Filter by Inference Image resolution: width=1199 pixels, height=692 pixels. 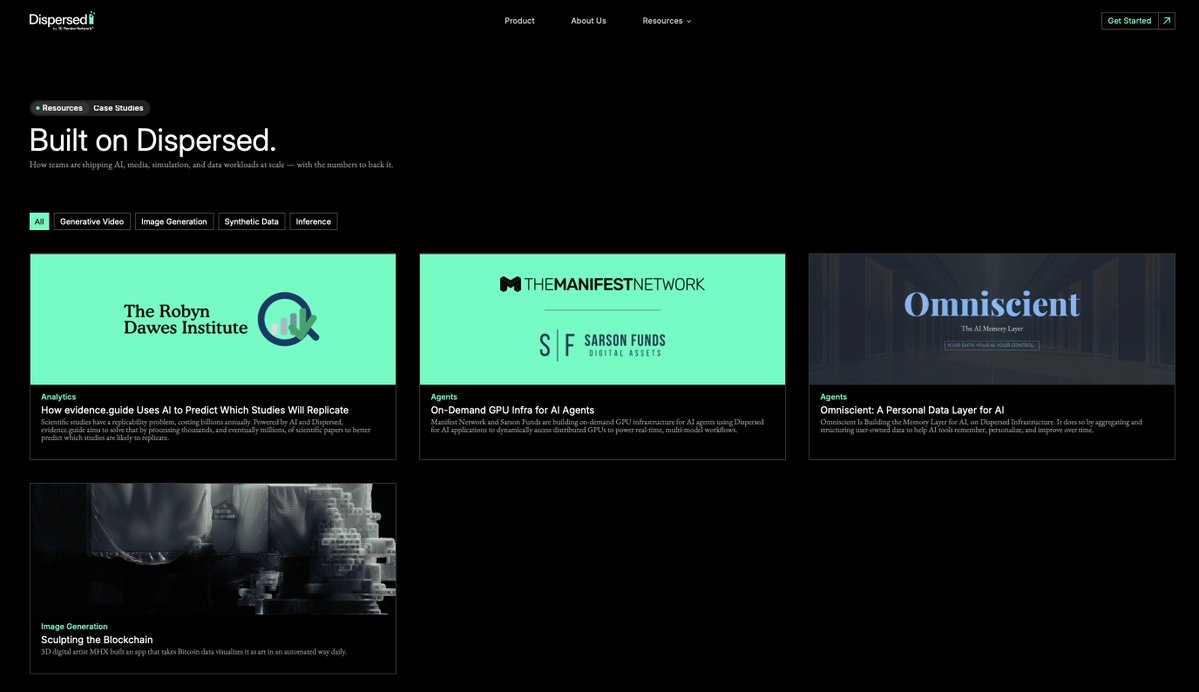click(314, 222)
